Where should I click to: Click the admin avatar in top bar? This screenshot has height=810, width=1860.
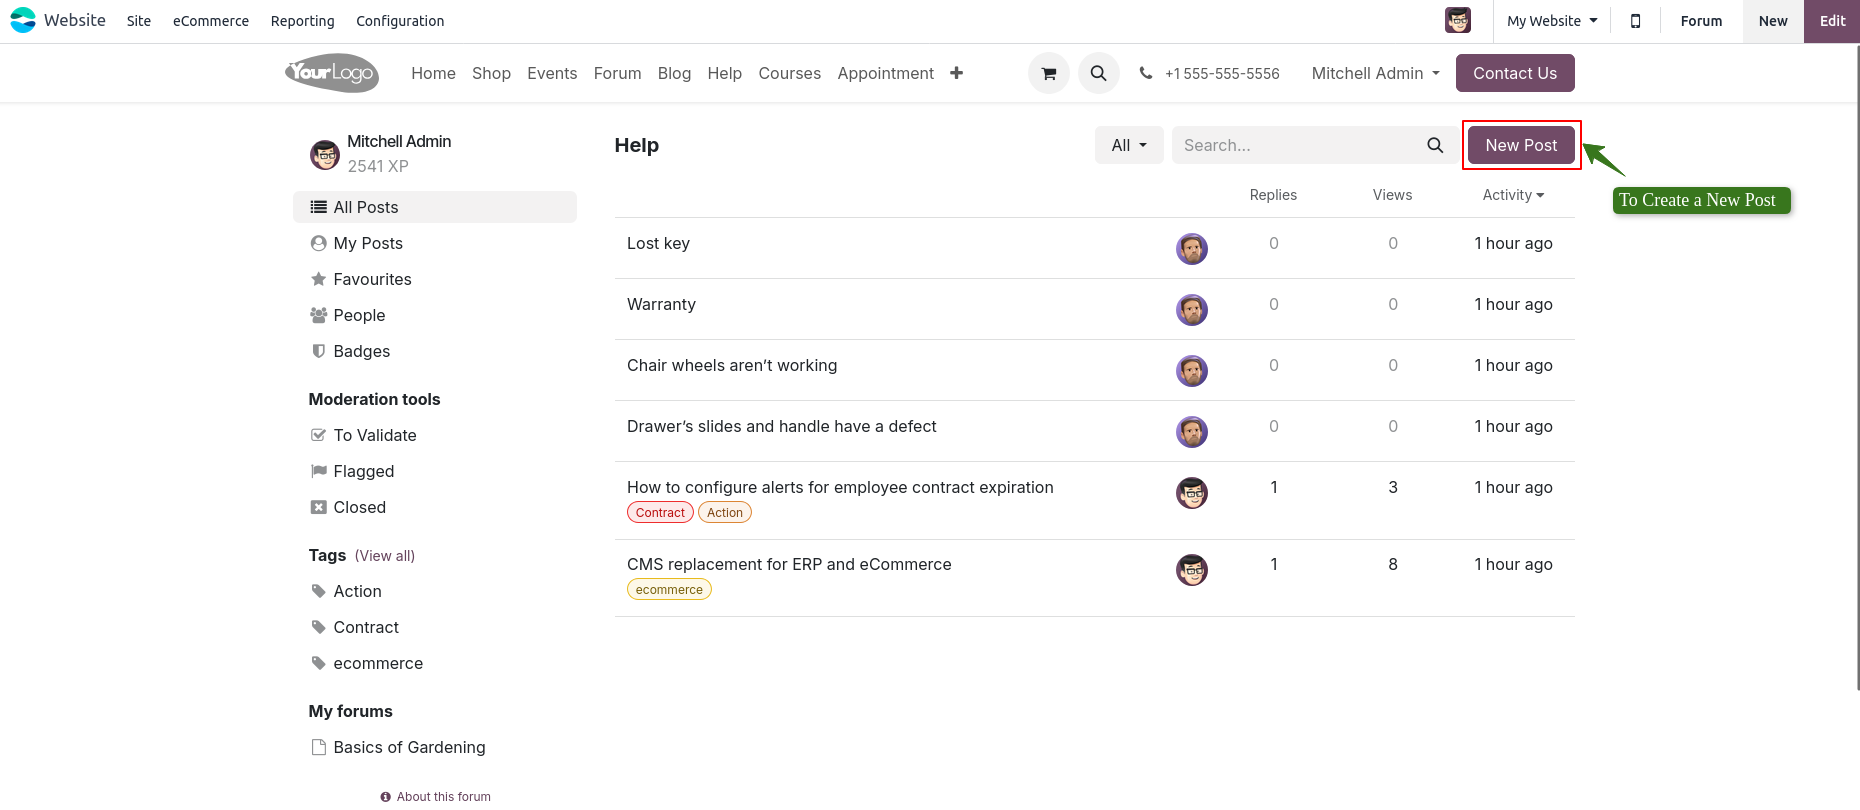click(1457, 21)
